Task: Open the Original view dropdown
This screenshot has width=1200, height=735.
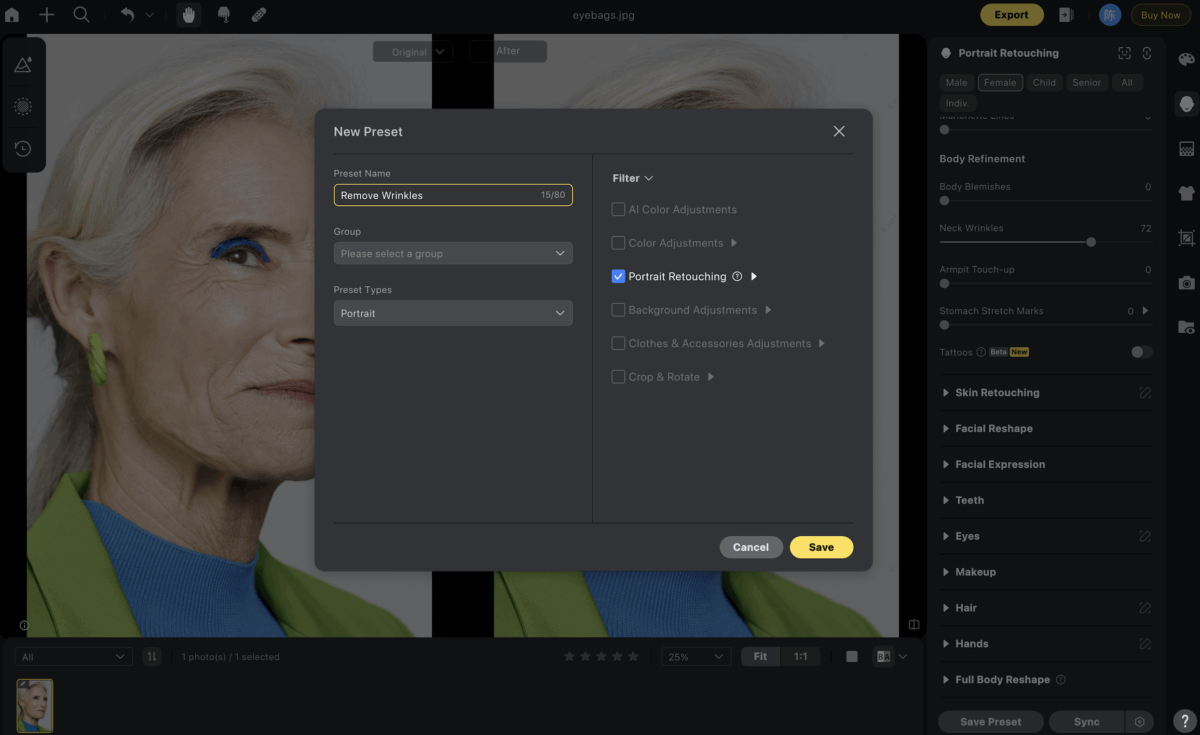Action: point(413,52)
